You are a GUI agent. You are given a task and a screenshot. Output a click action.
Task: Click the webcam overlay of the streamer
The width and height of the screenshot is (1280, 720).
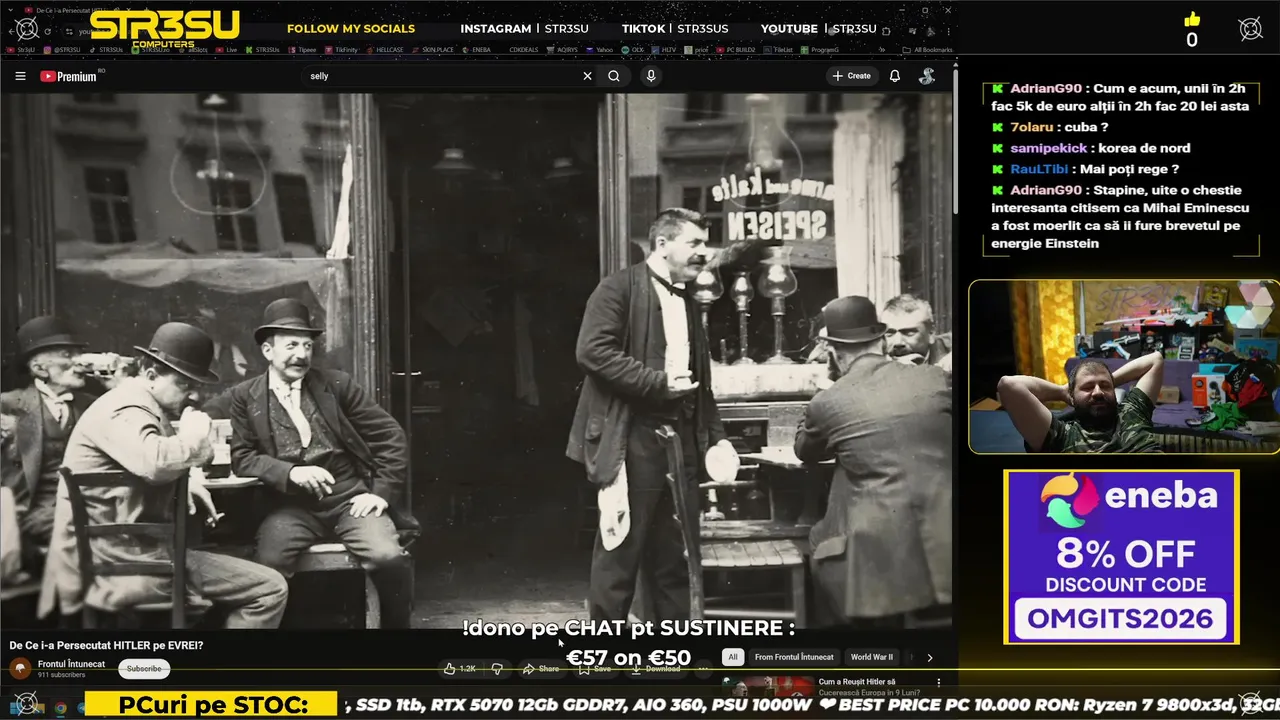click(1124, 367)
